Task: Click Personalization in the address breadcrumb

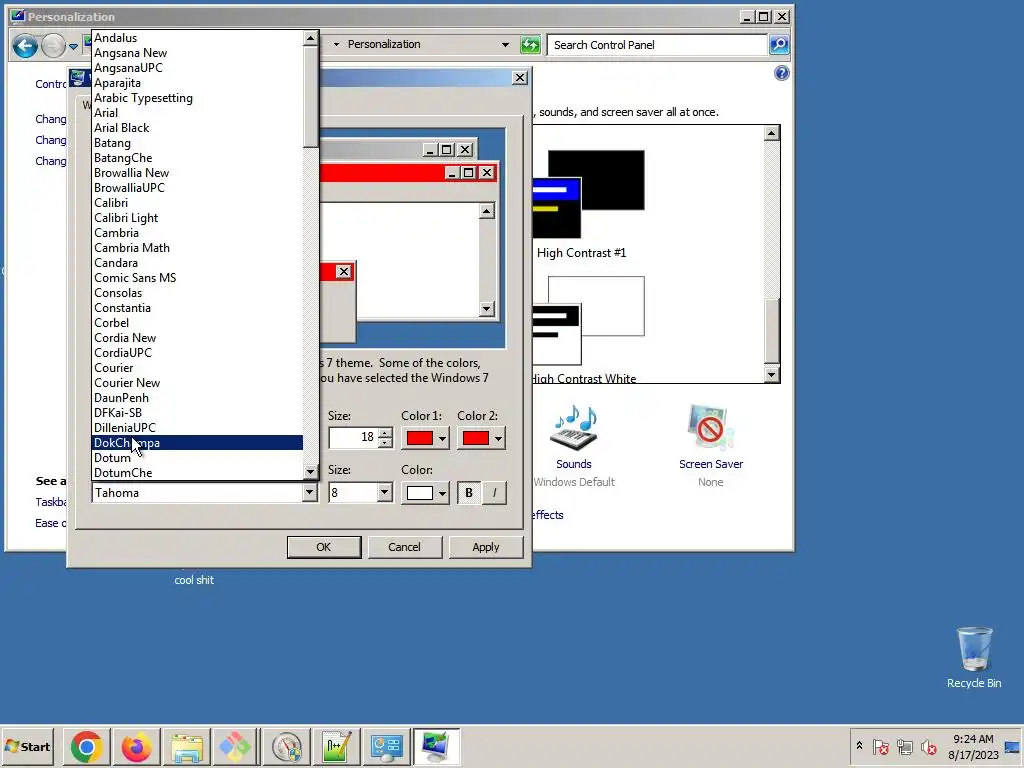Action: [384, 44]
